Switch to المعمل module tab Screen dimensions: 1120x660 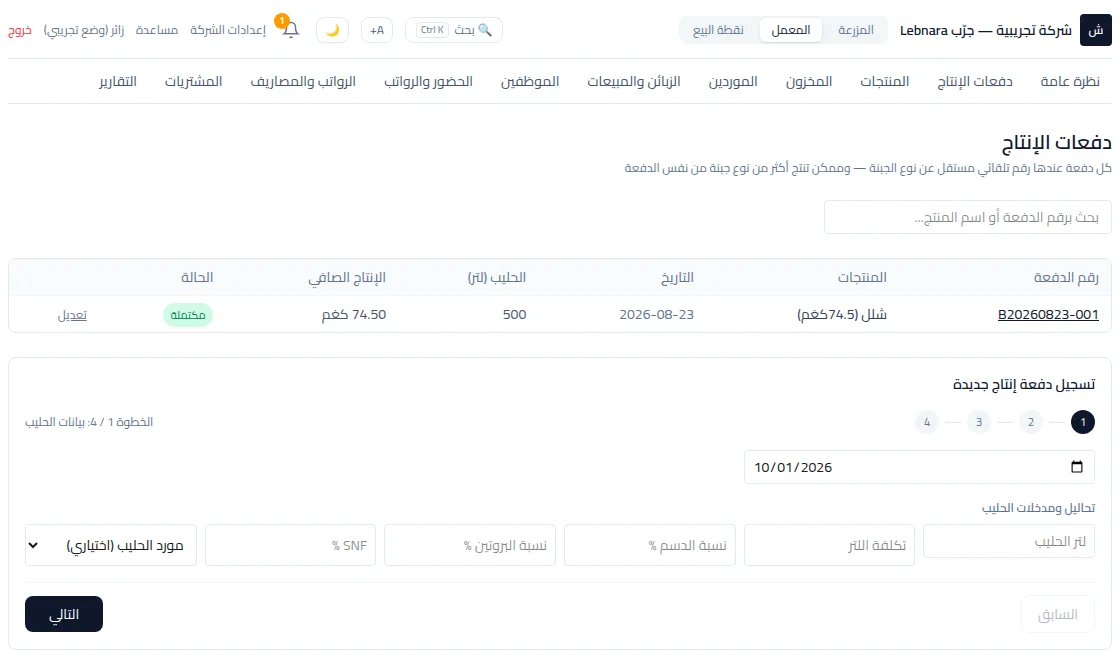click(x=791, y=30)
